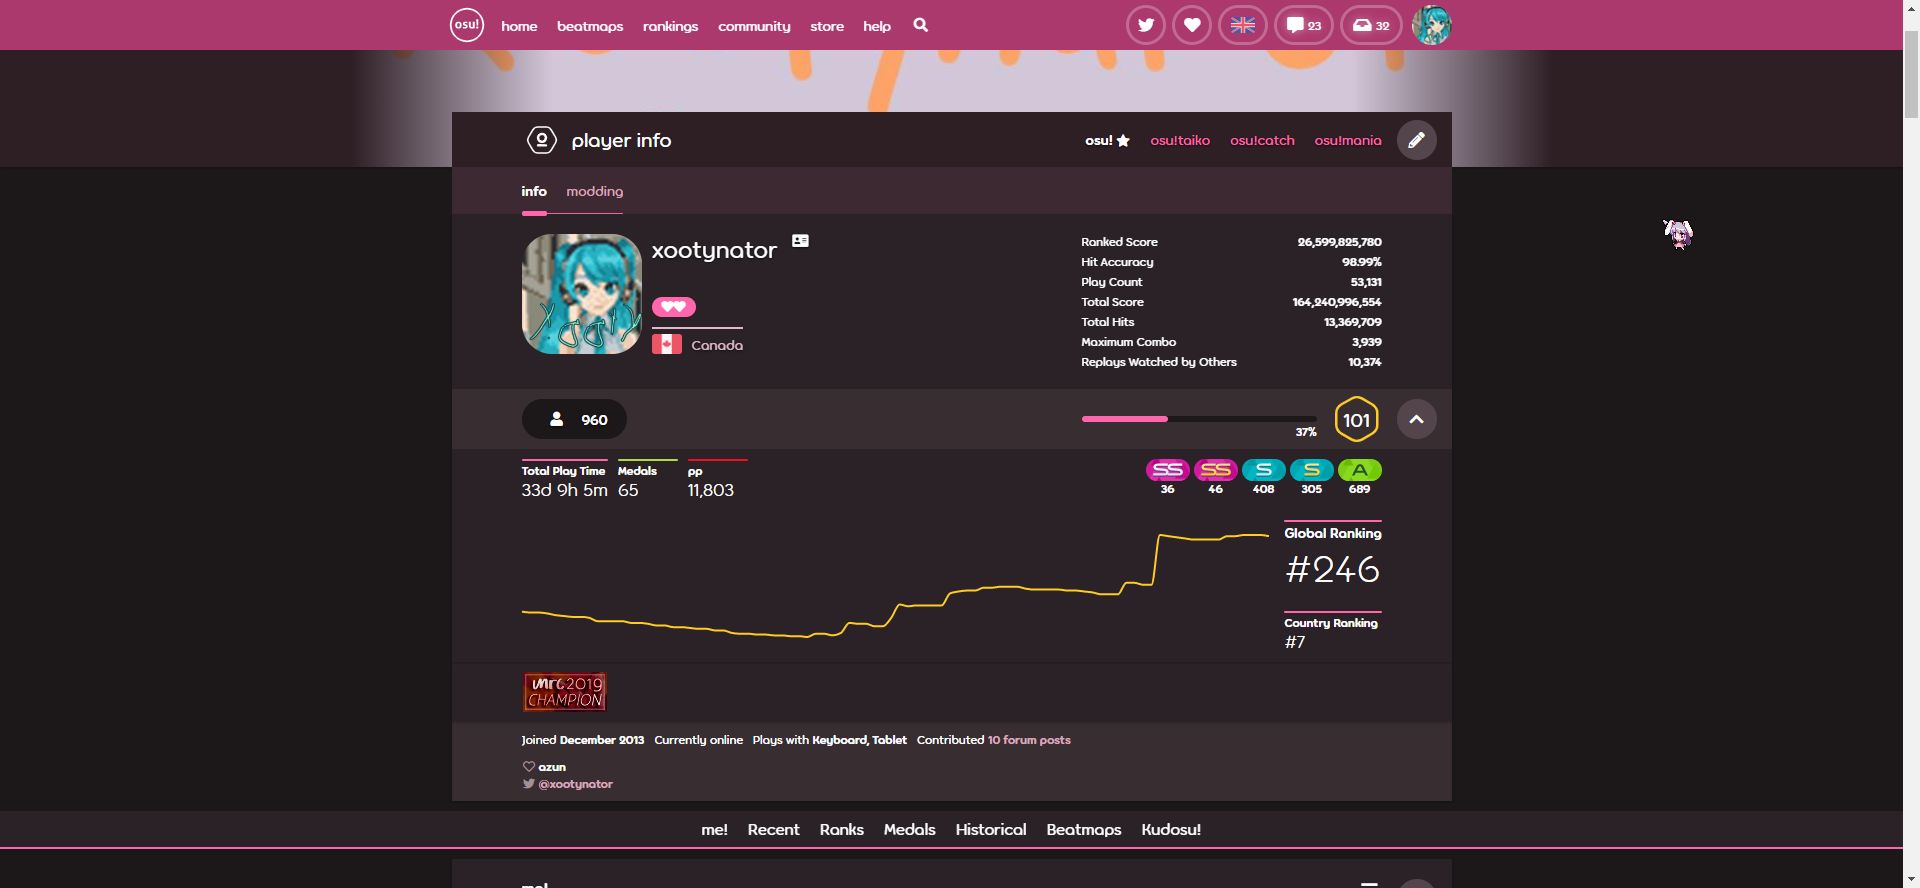Click the A rank badge 689
The image size is (1920, 888).
coord(1360,470)
